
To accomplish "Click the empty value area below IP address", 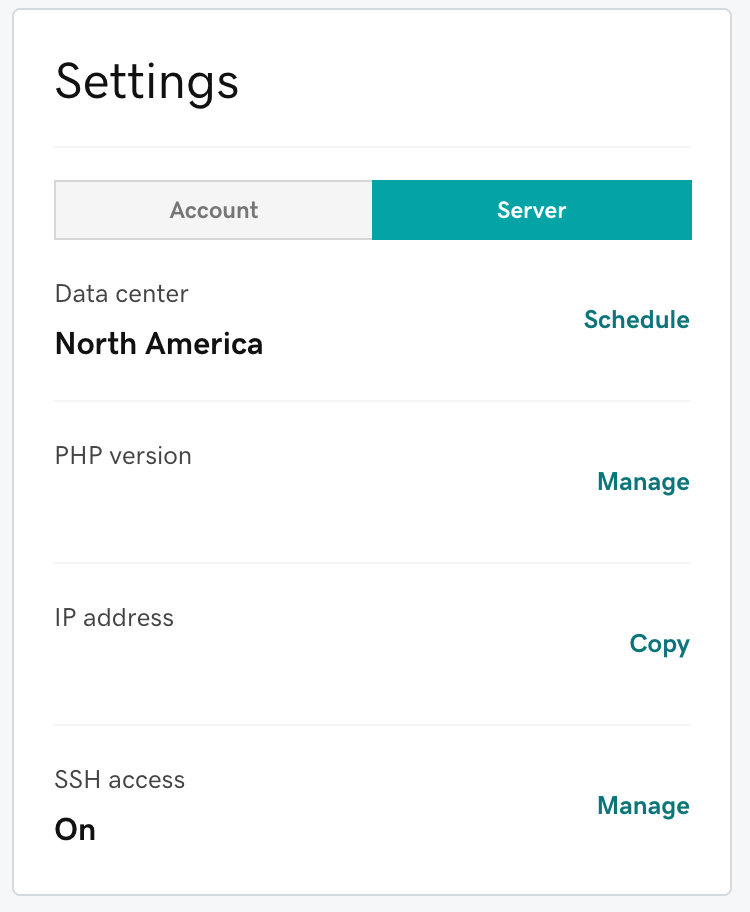I will click(x=233, y=668).
